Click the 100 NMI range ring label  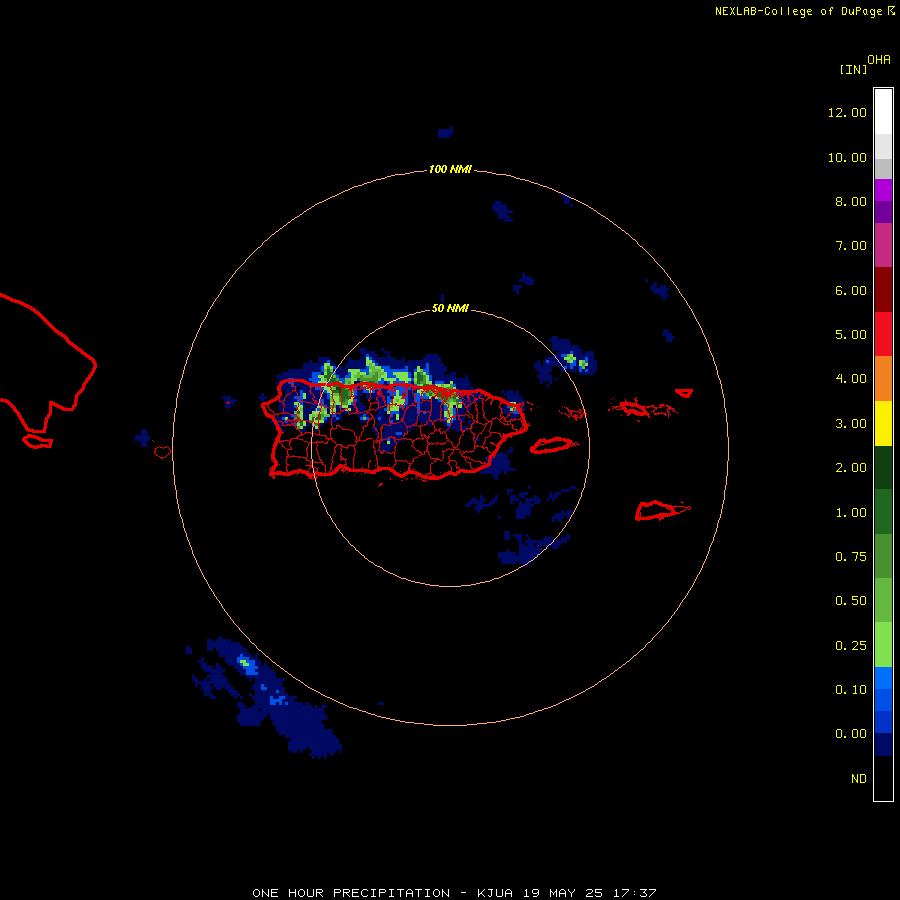(x=450, y=169)
